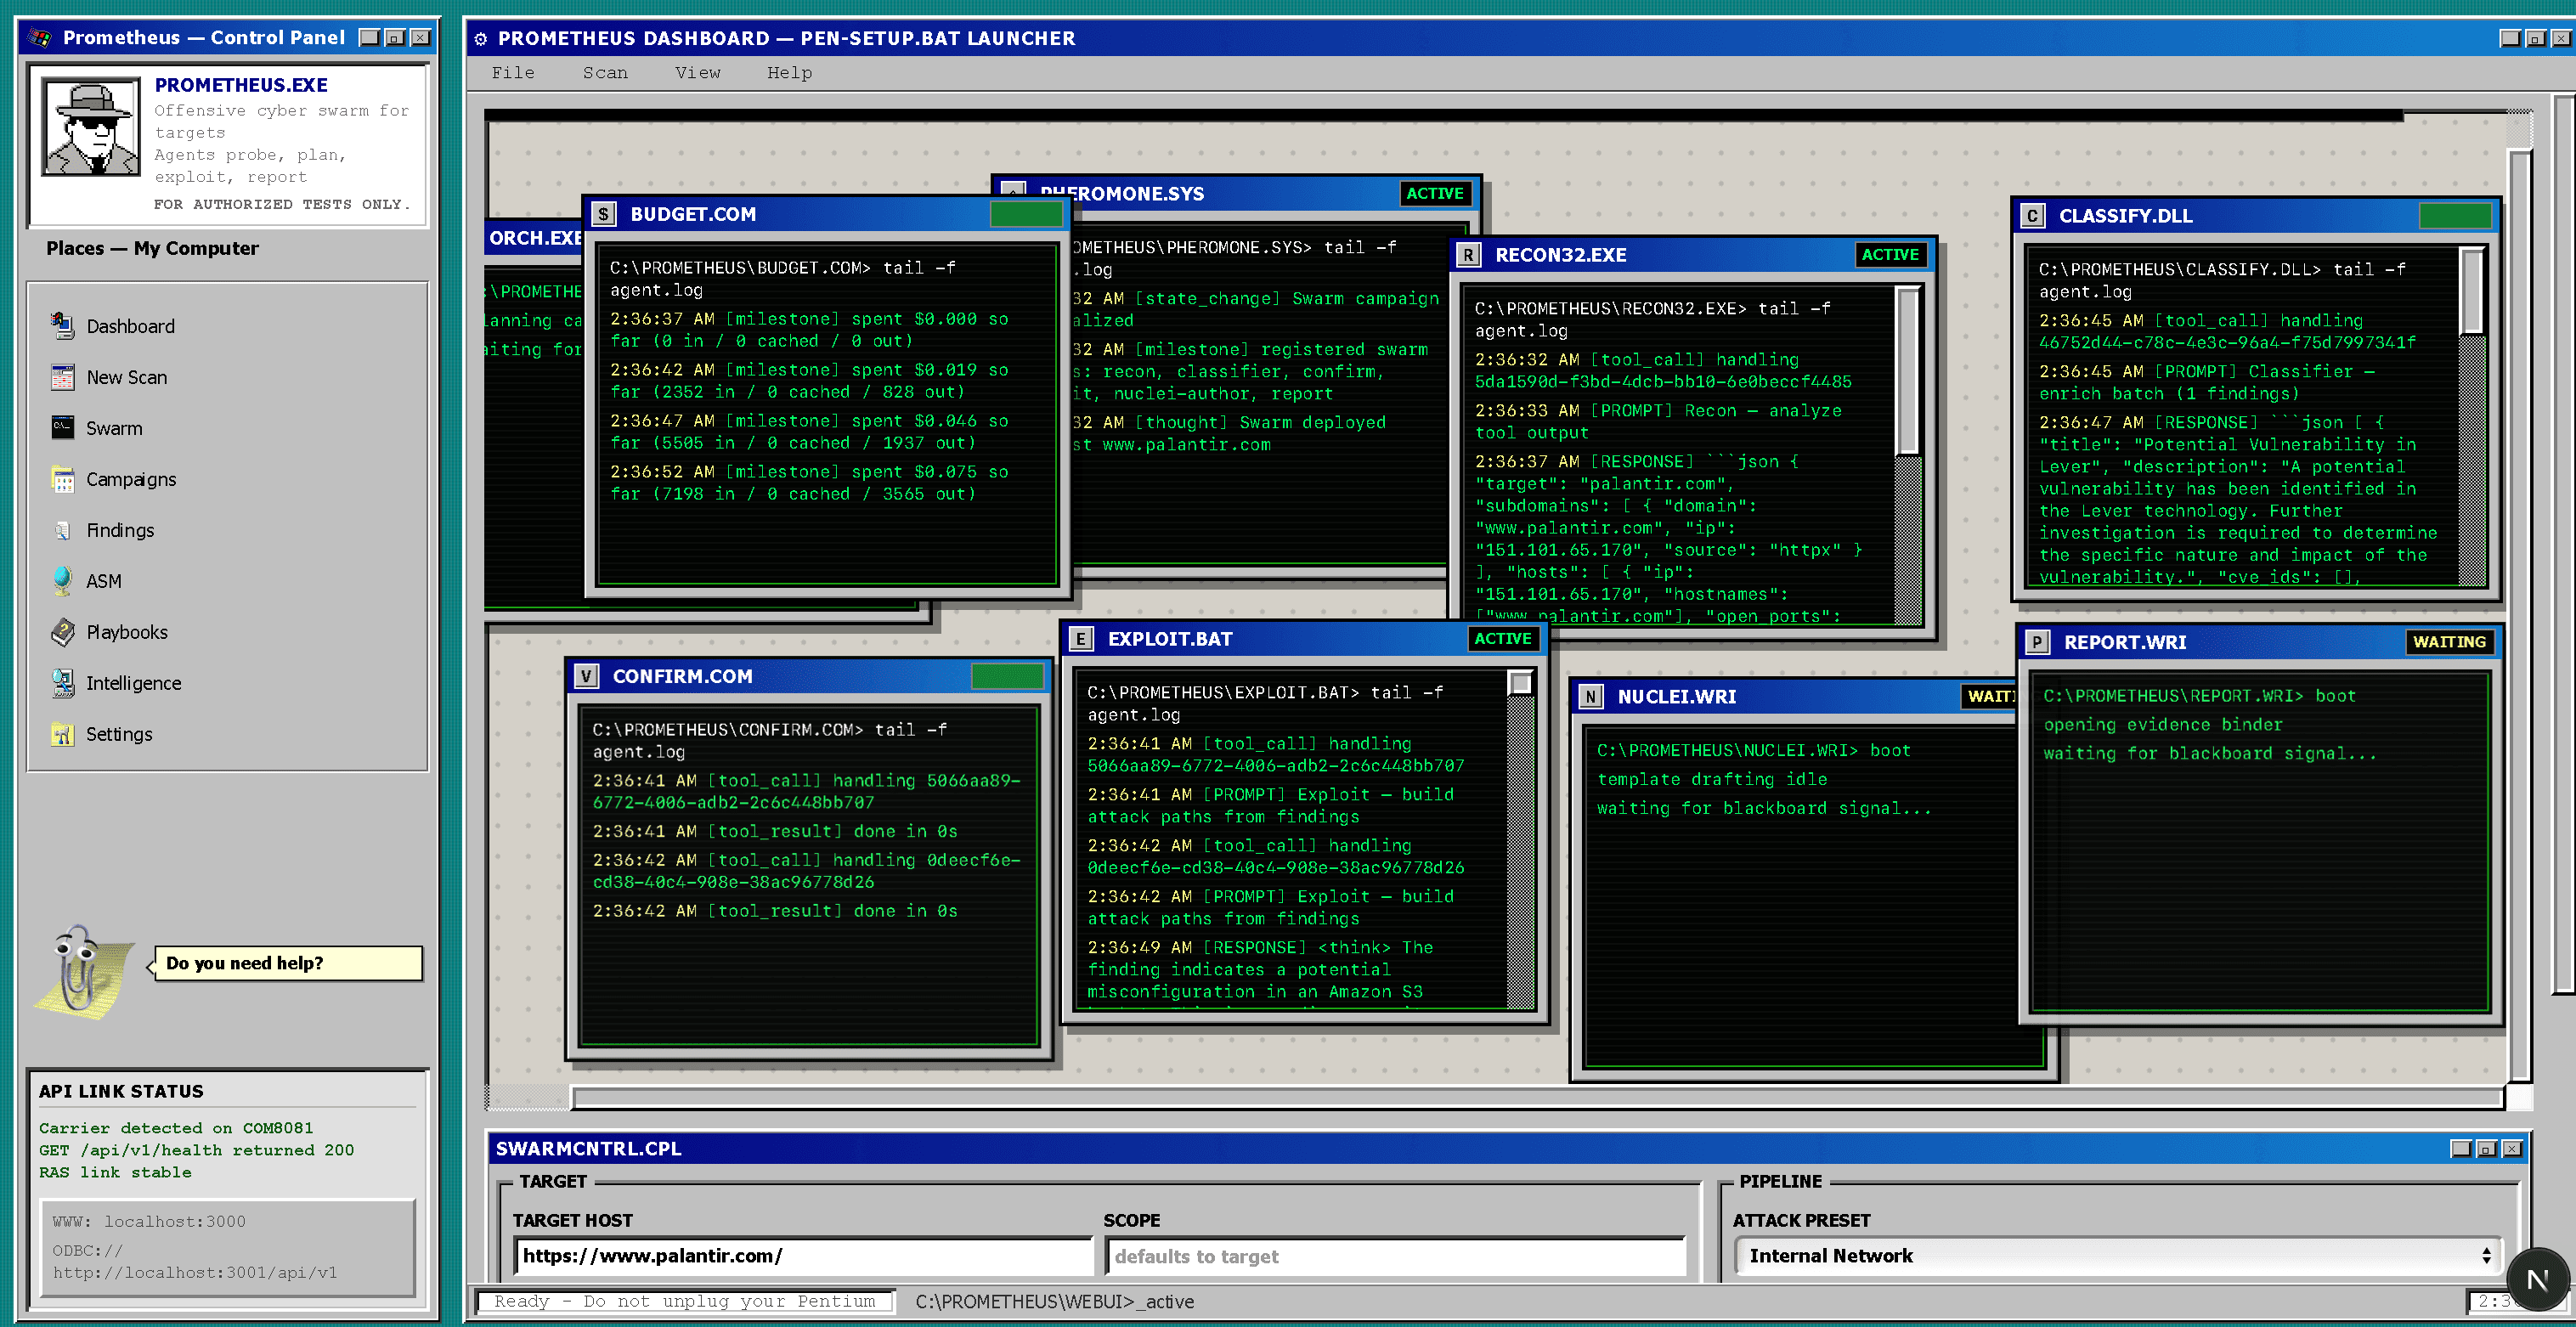Open the Help menu
This screenshot has width=2576, height=1327.
point(789,73)
